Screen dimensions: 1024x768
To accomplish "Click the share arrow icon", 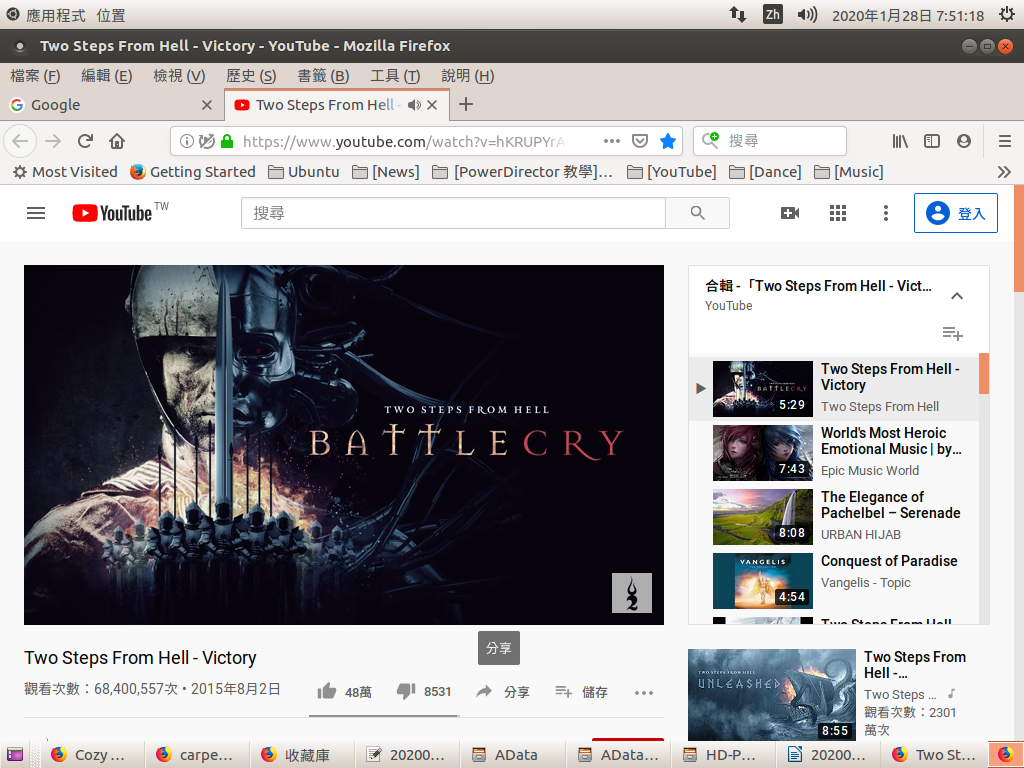I will 484,691.
